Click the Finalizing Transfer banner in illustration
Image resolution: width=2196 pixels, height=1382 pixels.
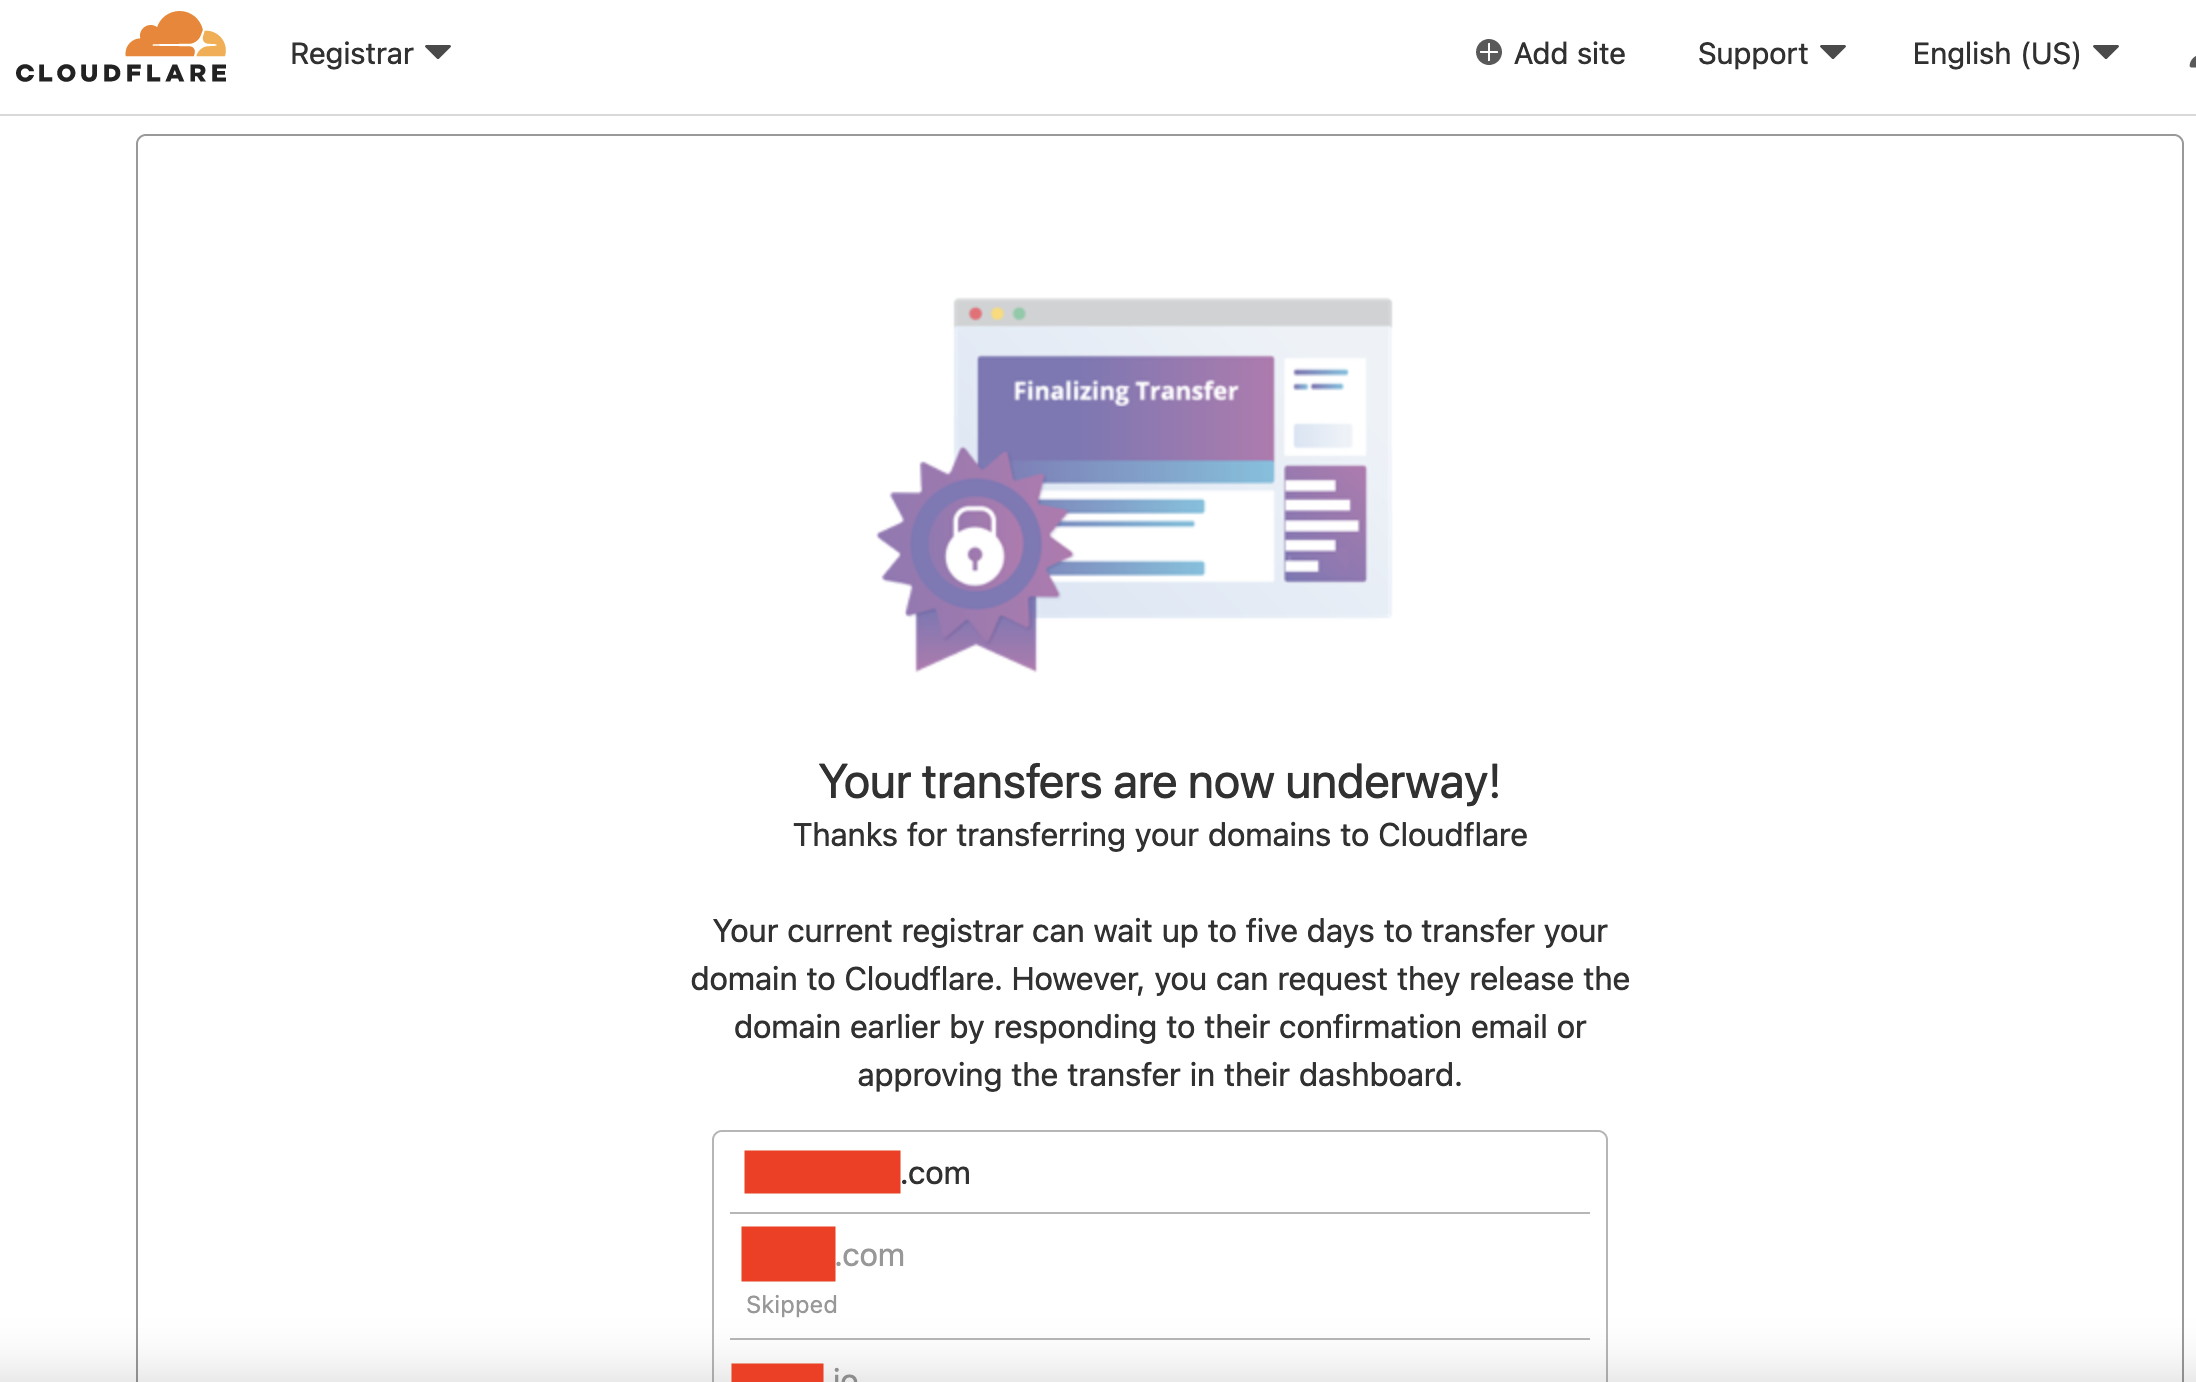coord(1125,408)
